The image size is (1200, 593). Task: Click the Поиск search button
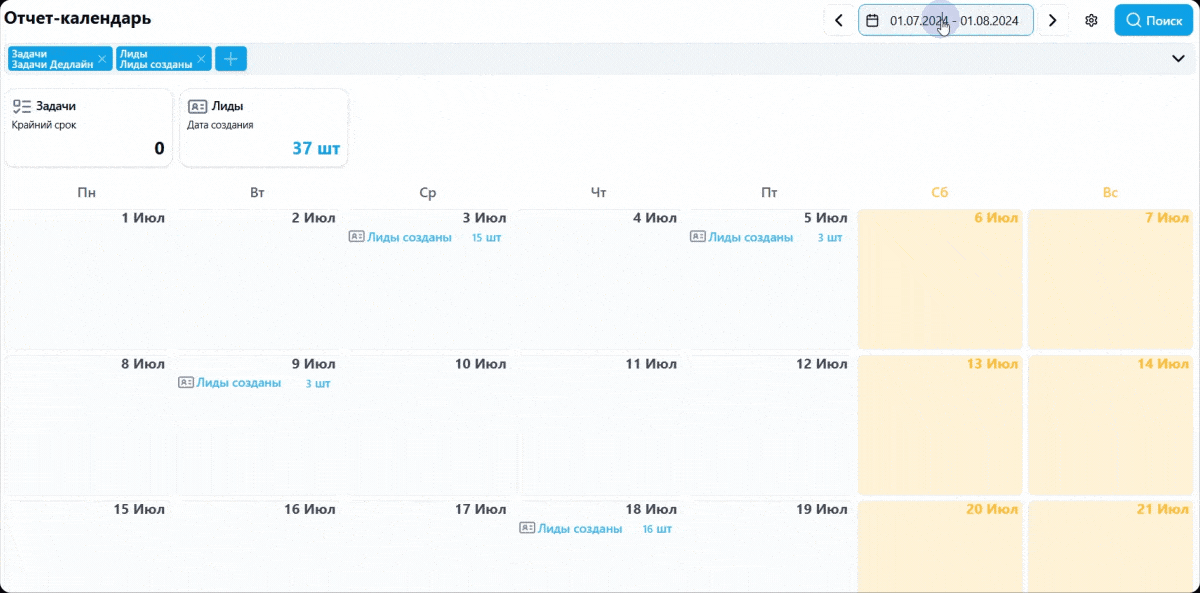tap(1154, 20)
